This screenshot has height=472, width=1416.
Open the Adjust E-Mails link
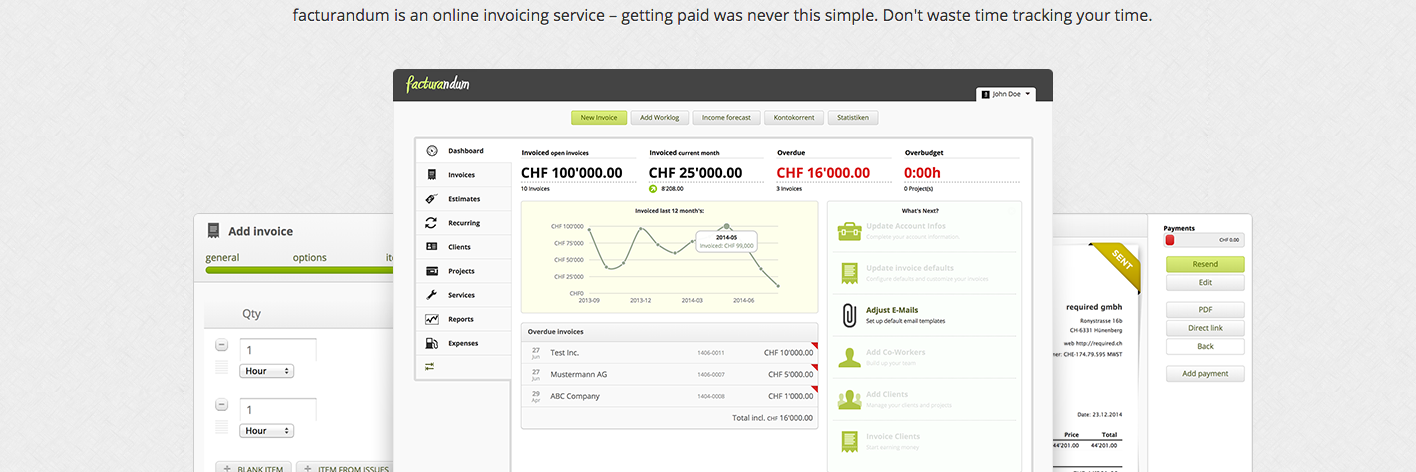892,310
